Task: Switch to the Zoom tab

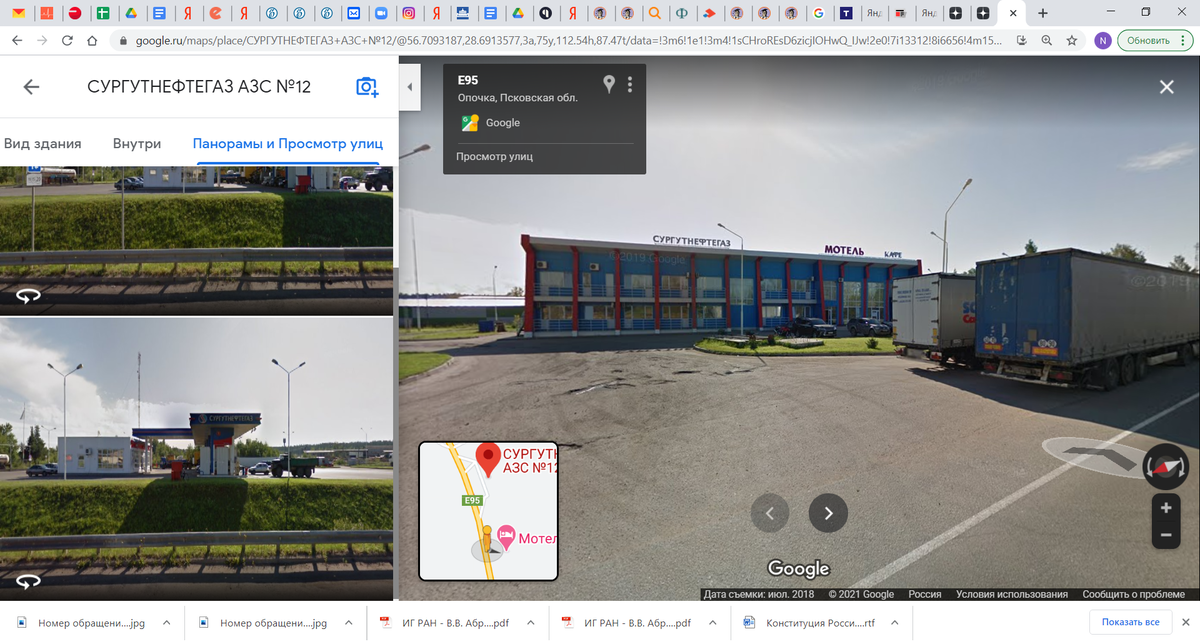Action: point(380,13)
